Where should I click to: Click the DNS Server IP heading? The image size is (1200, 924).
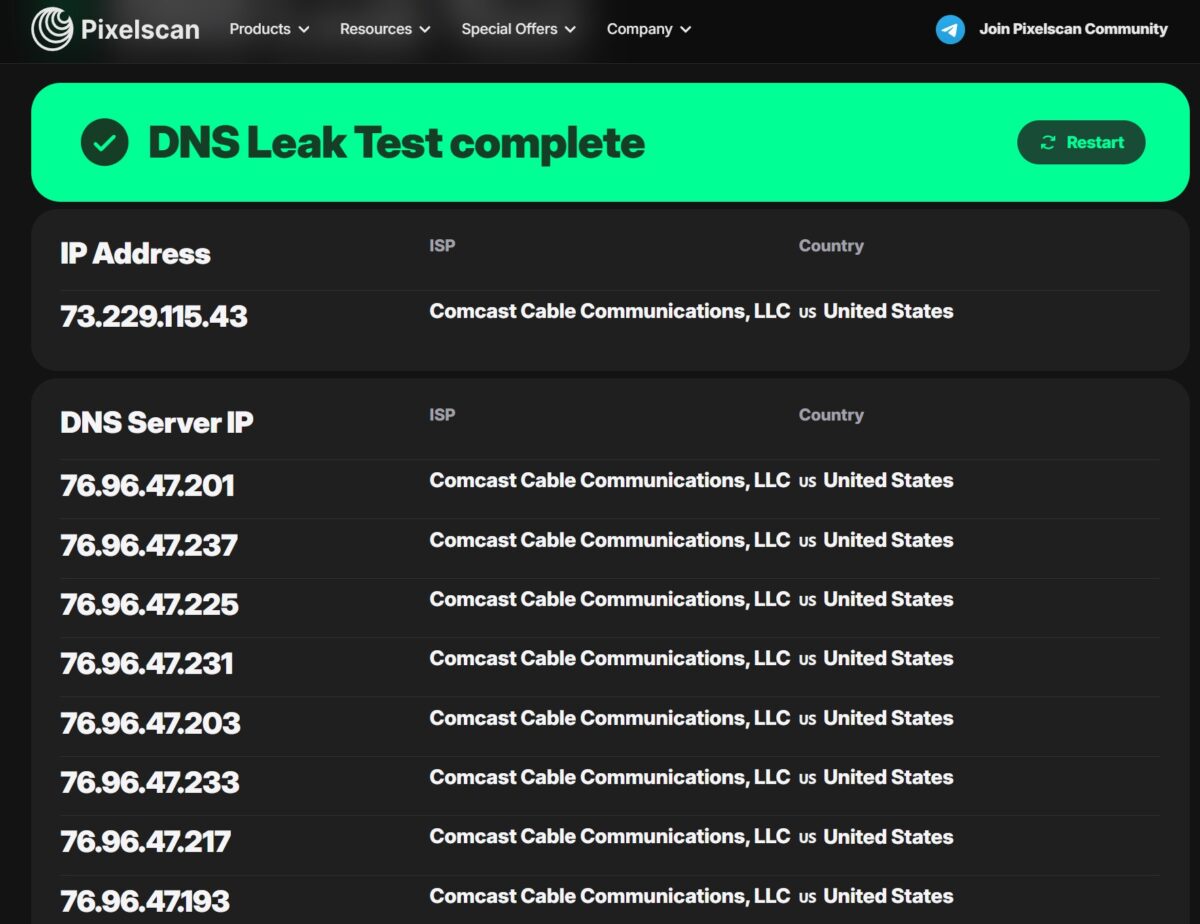tap(157, 422)
